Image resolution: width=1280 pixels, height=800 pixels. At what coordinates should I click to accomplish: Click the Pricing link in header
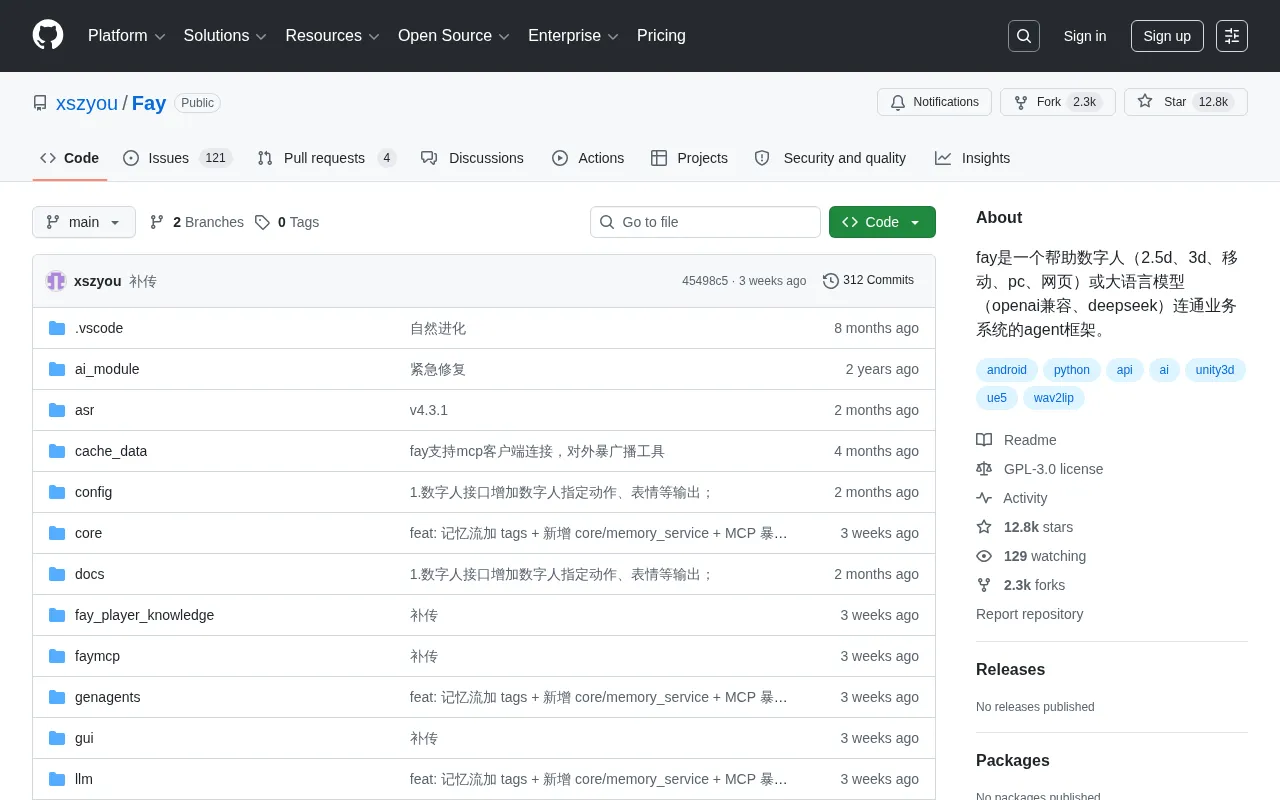(x=661, y=36)
